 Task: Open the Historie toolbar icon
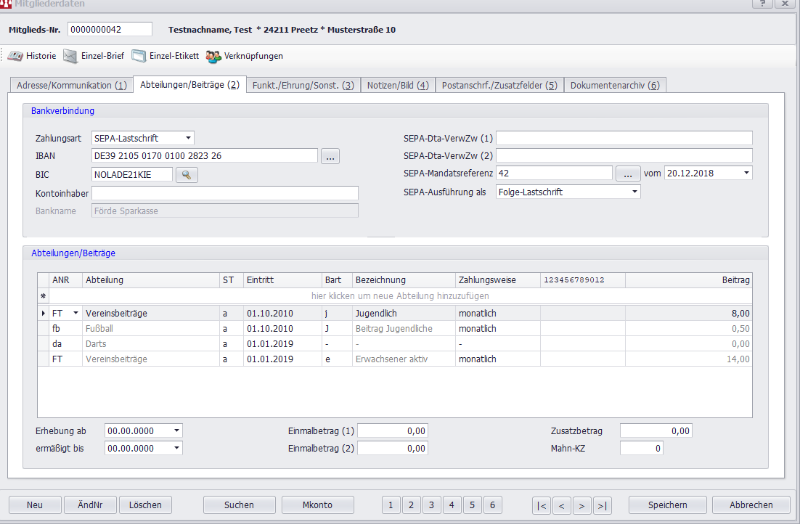pos(16,56)
